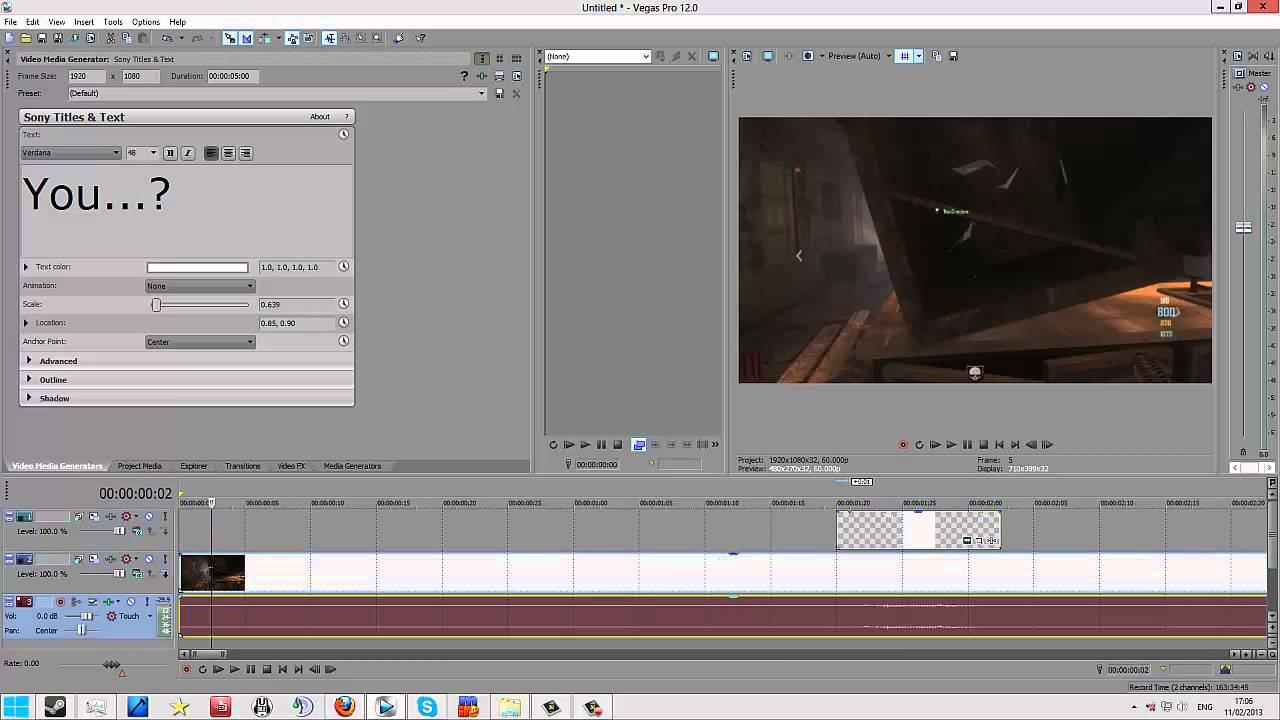Click the About button
Screen dimensions: 1280x720
pyautogui.click(x=320, y=117)
